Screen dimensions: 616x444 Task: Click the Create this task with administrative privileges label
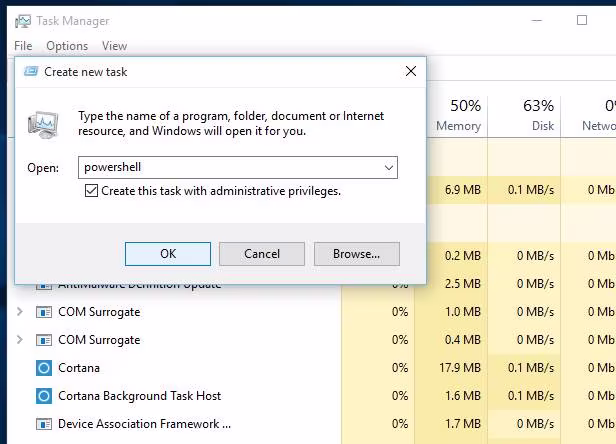pos(221,191)
